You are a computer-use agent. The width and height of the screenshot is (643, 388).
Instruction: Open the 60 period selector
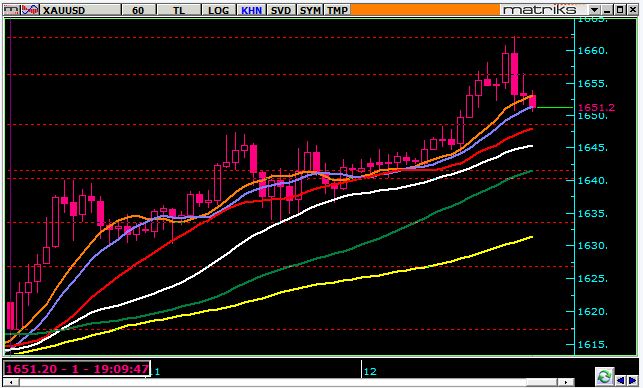point(139,10)
